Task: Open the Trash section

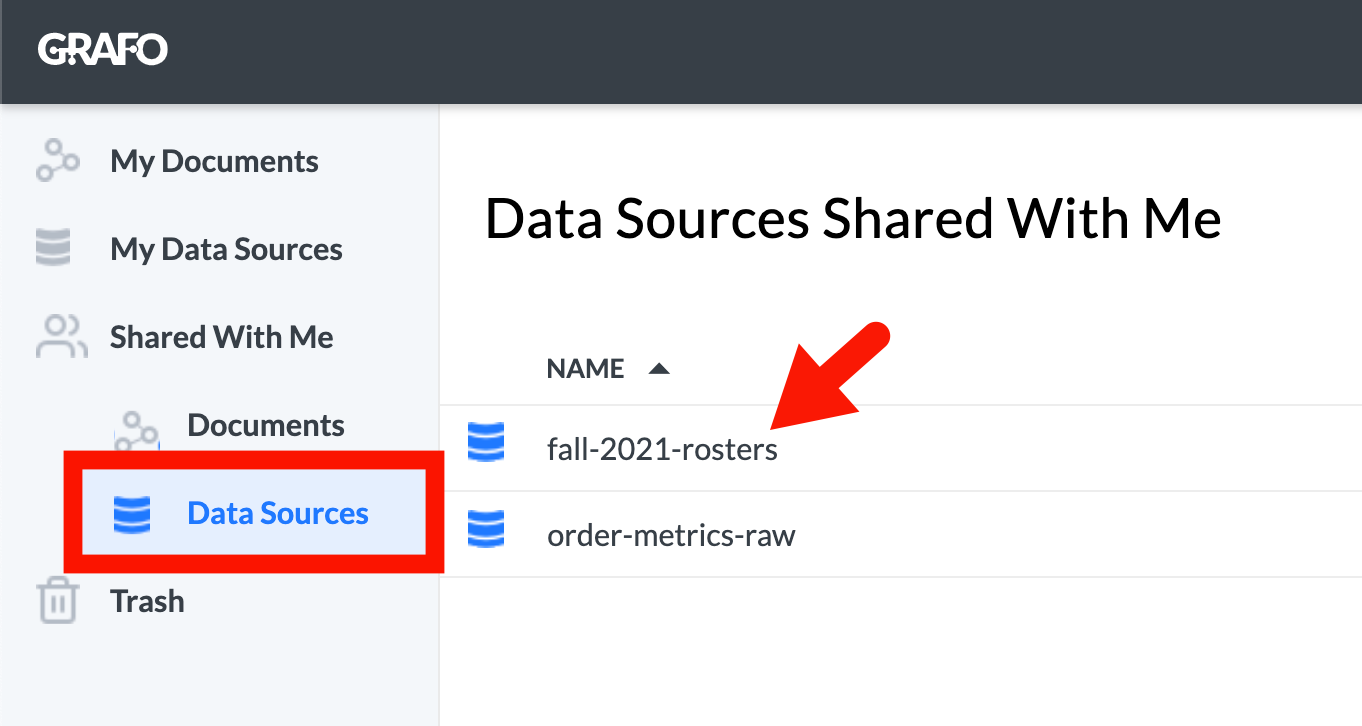Action: coord(147,601)
